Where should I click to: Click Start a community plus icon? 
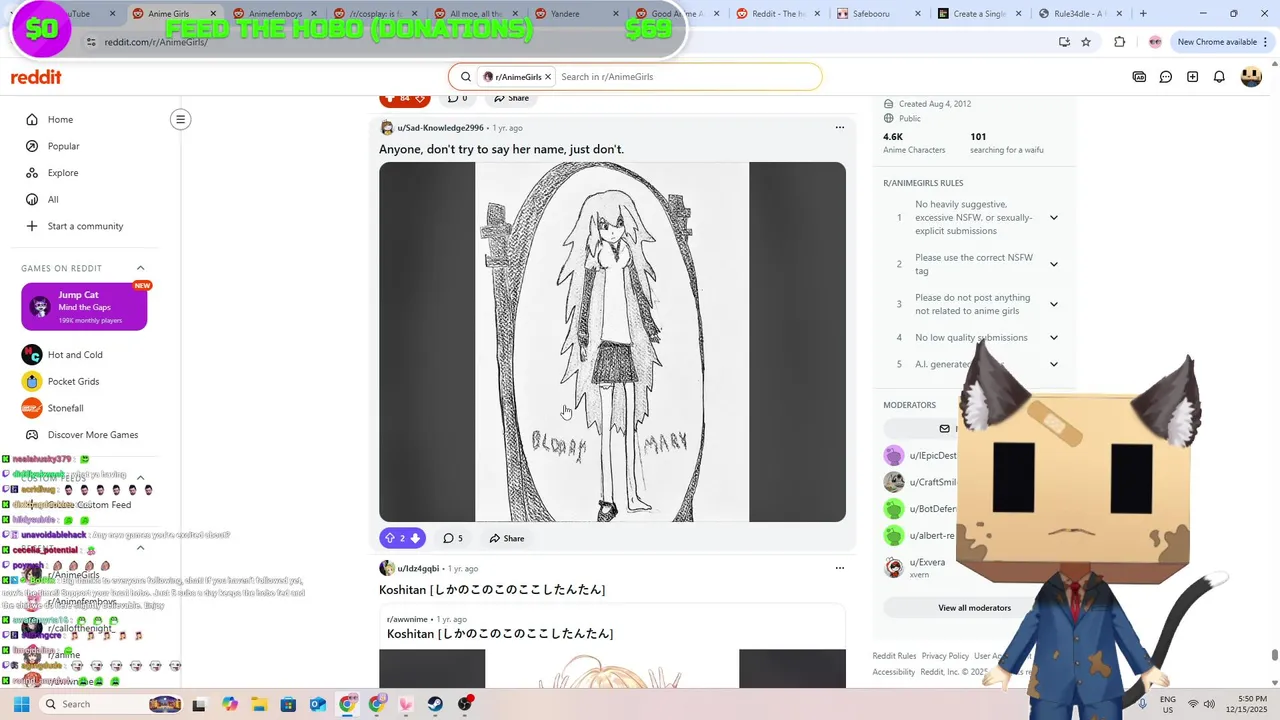tap(32, 226)
